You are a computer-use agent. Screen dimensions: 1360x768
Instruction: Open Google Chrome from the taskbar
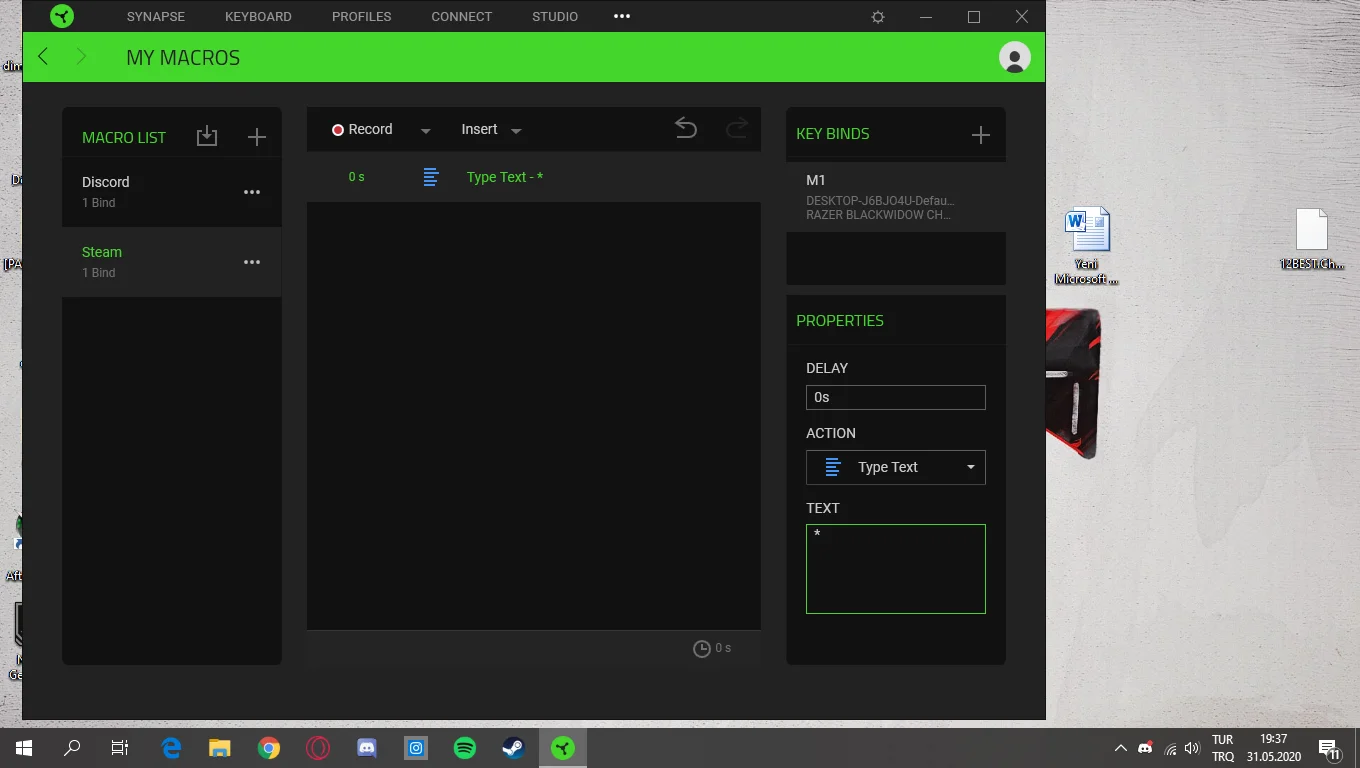click(269, 748)
